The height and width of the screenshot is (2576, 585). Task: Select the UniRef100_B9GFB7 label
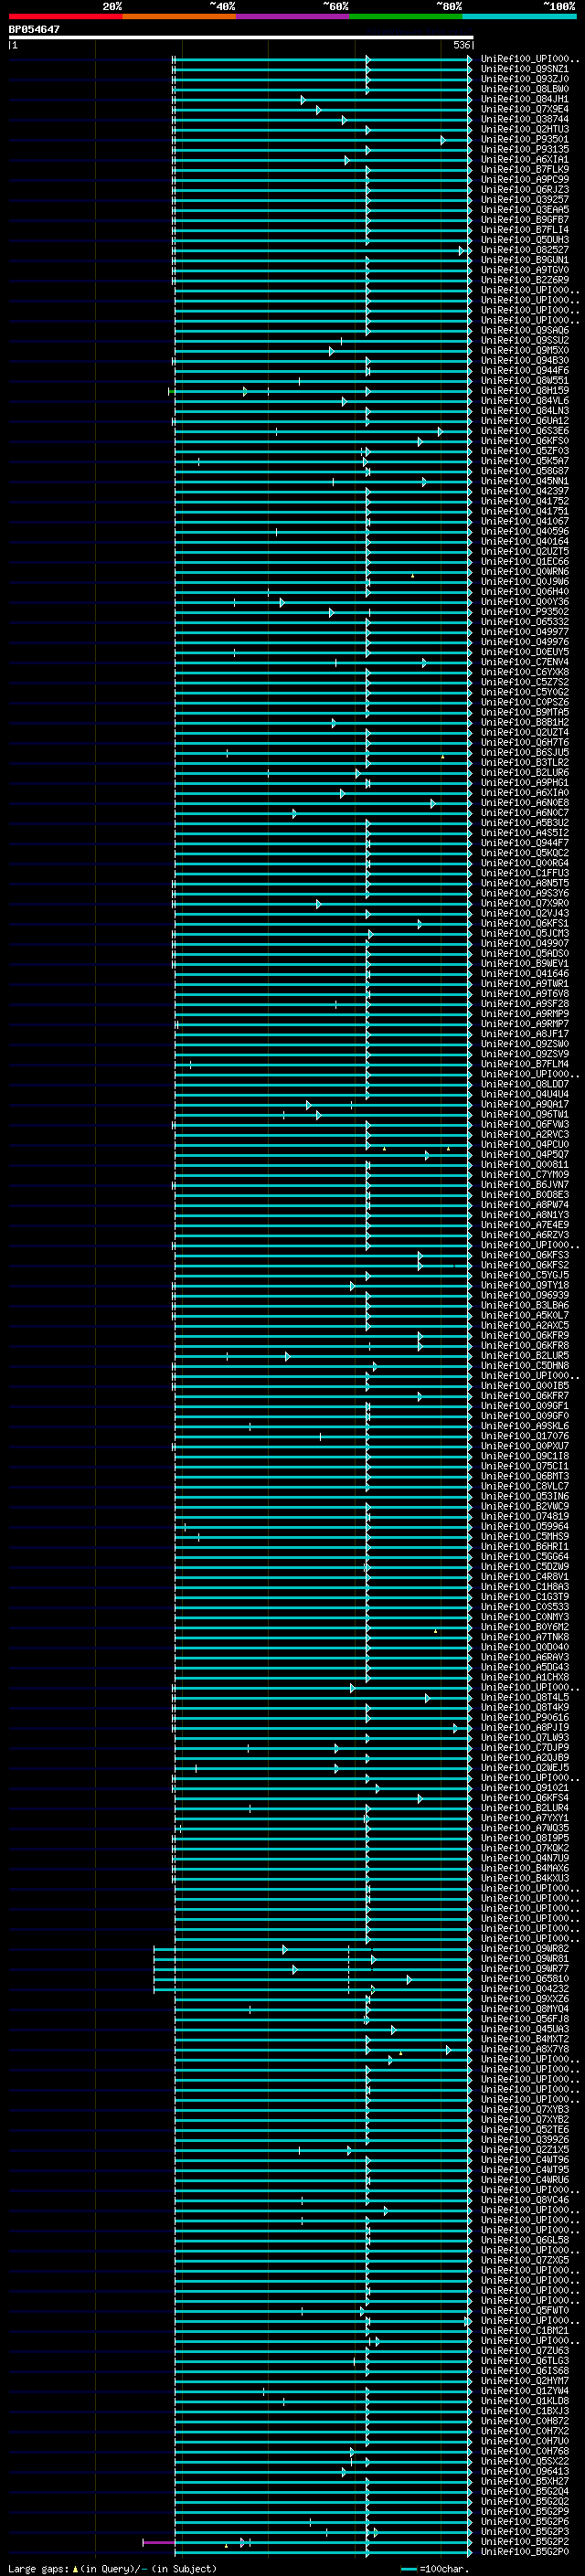click(x=525, y=219)
